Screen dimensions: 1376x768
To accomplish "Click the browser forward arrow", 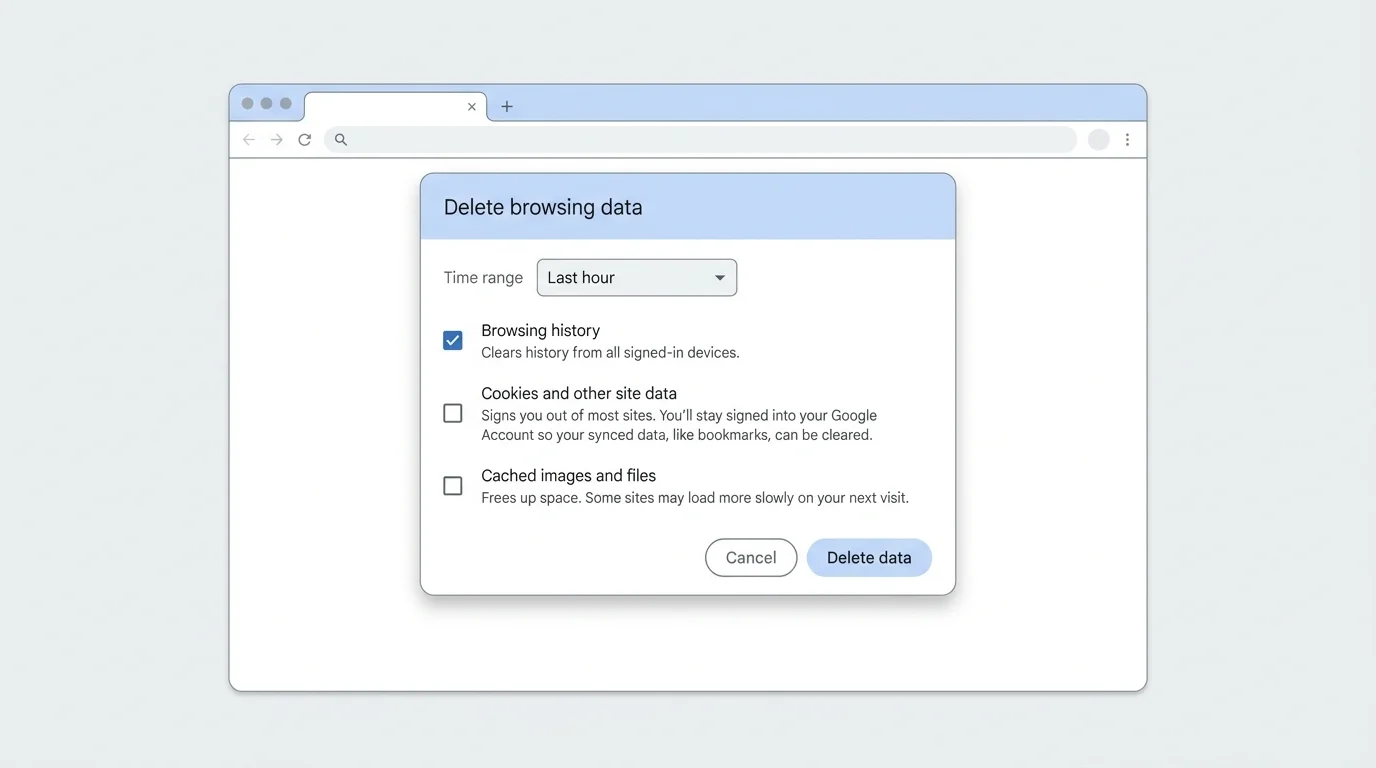I will click(277, 140).
